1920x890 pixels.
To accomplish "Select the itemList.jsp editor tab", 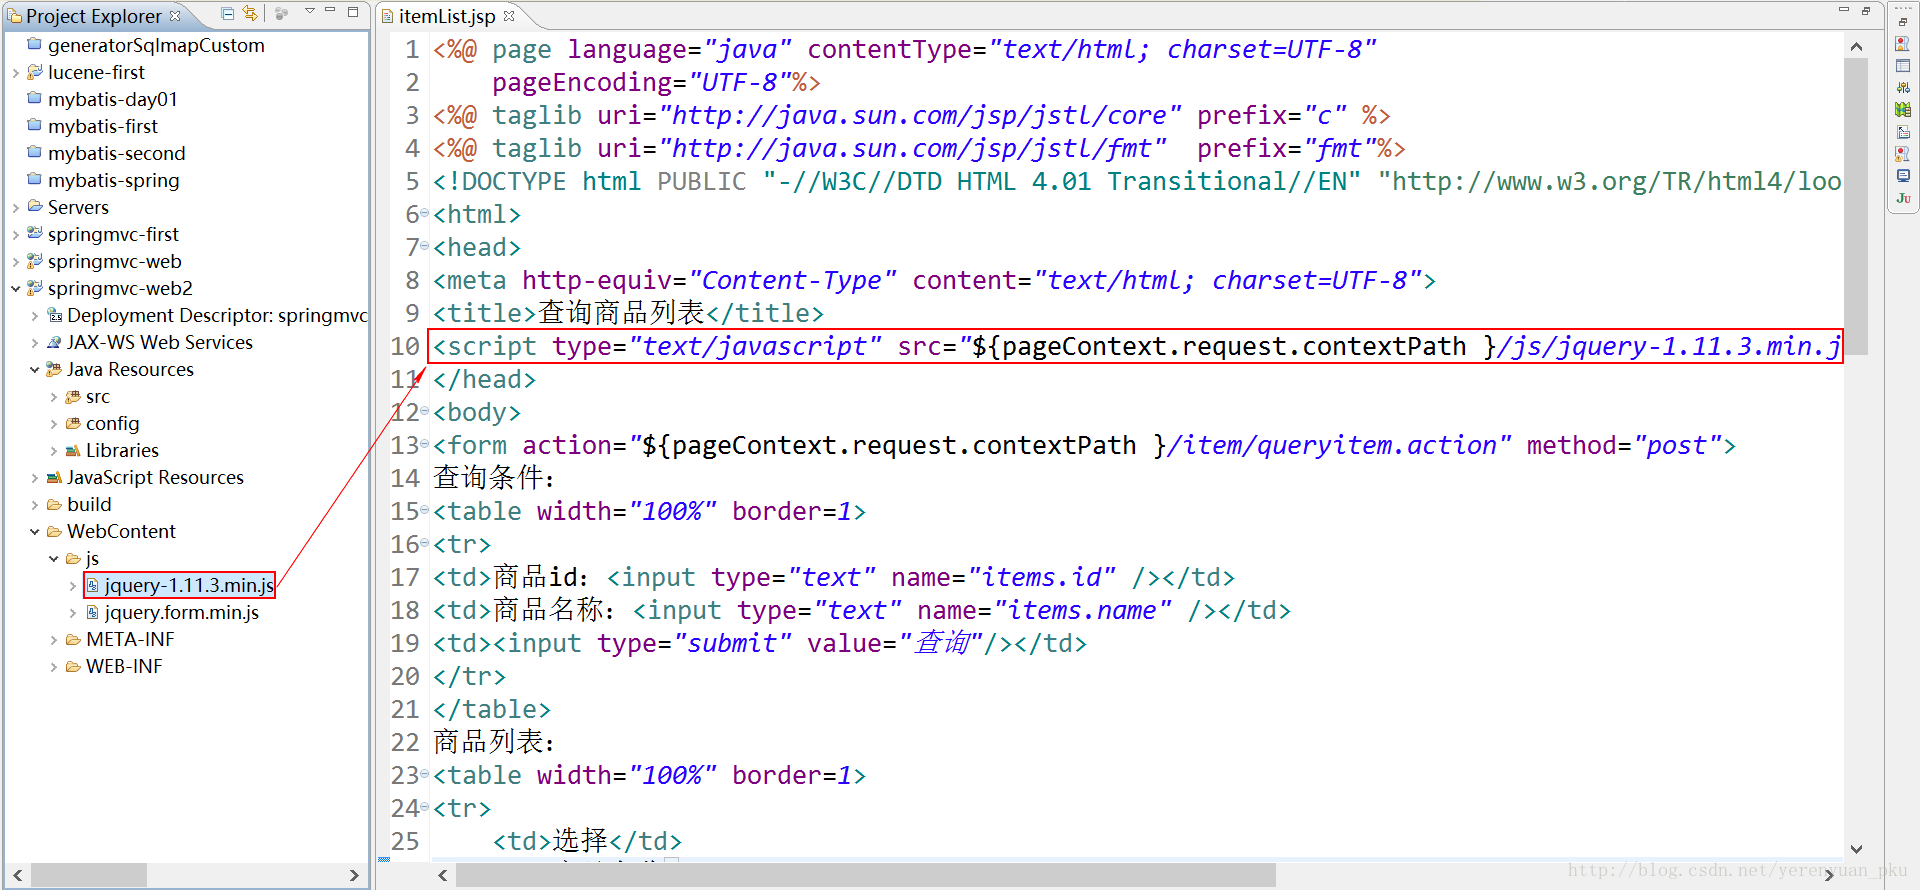I will click(447, 16).
